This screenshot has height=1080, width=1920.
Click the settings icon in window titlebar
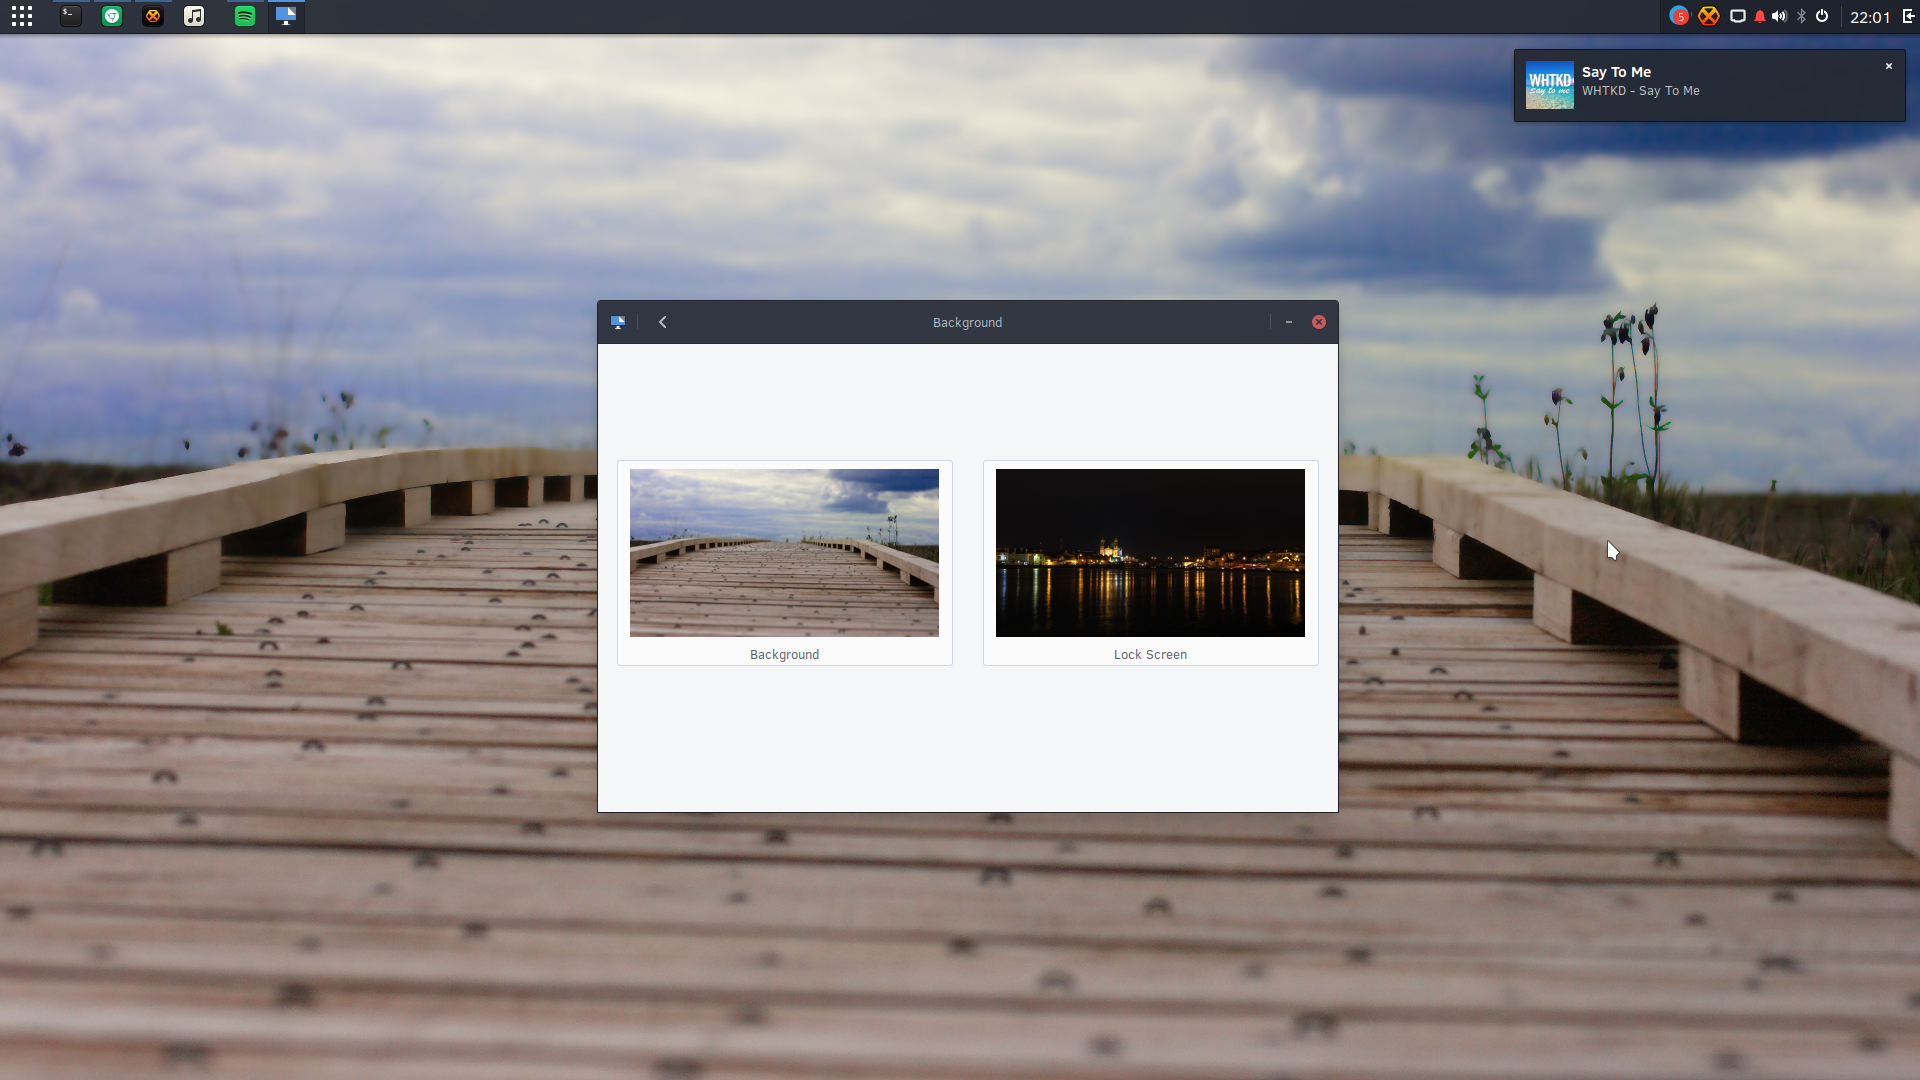pyautogui.click(x=618, y=322)
